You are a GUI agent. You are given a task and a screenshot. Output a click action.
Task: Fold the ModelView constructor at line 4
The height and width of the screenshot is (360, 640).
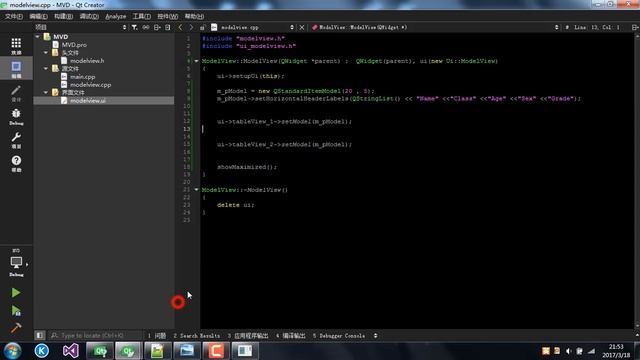click(196, 61)
